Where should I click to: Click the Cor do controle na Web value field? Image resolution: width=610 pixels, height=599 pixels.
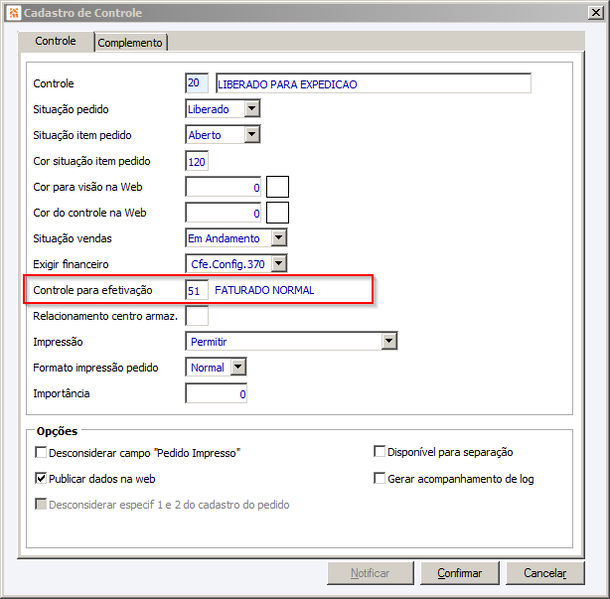tap(223, 213)
